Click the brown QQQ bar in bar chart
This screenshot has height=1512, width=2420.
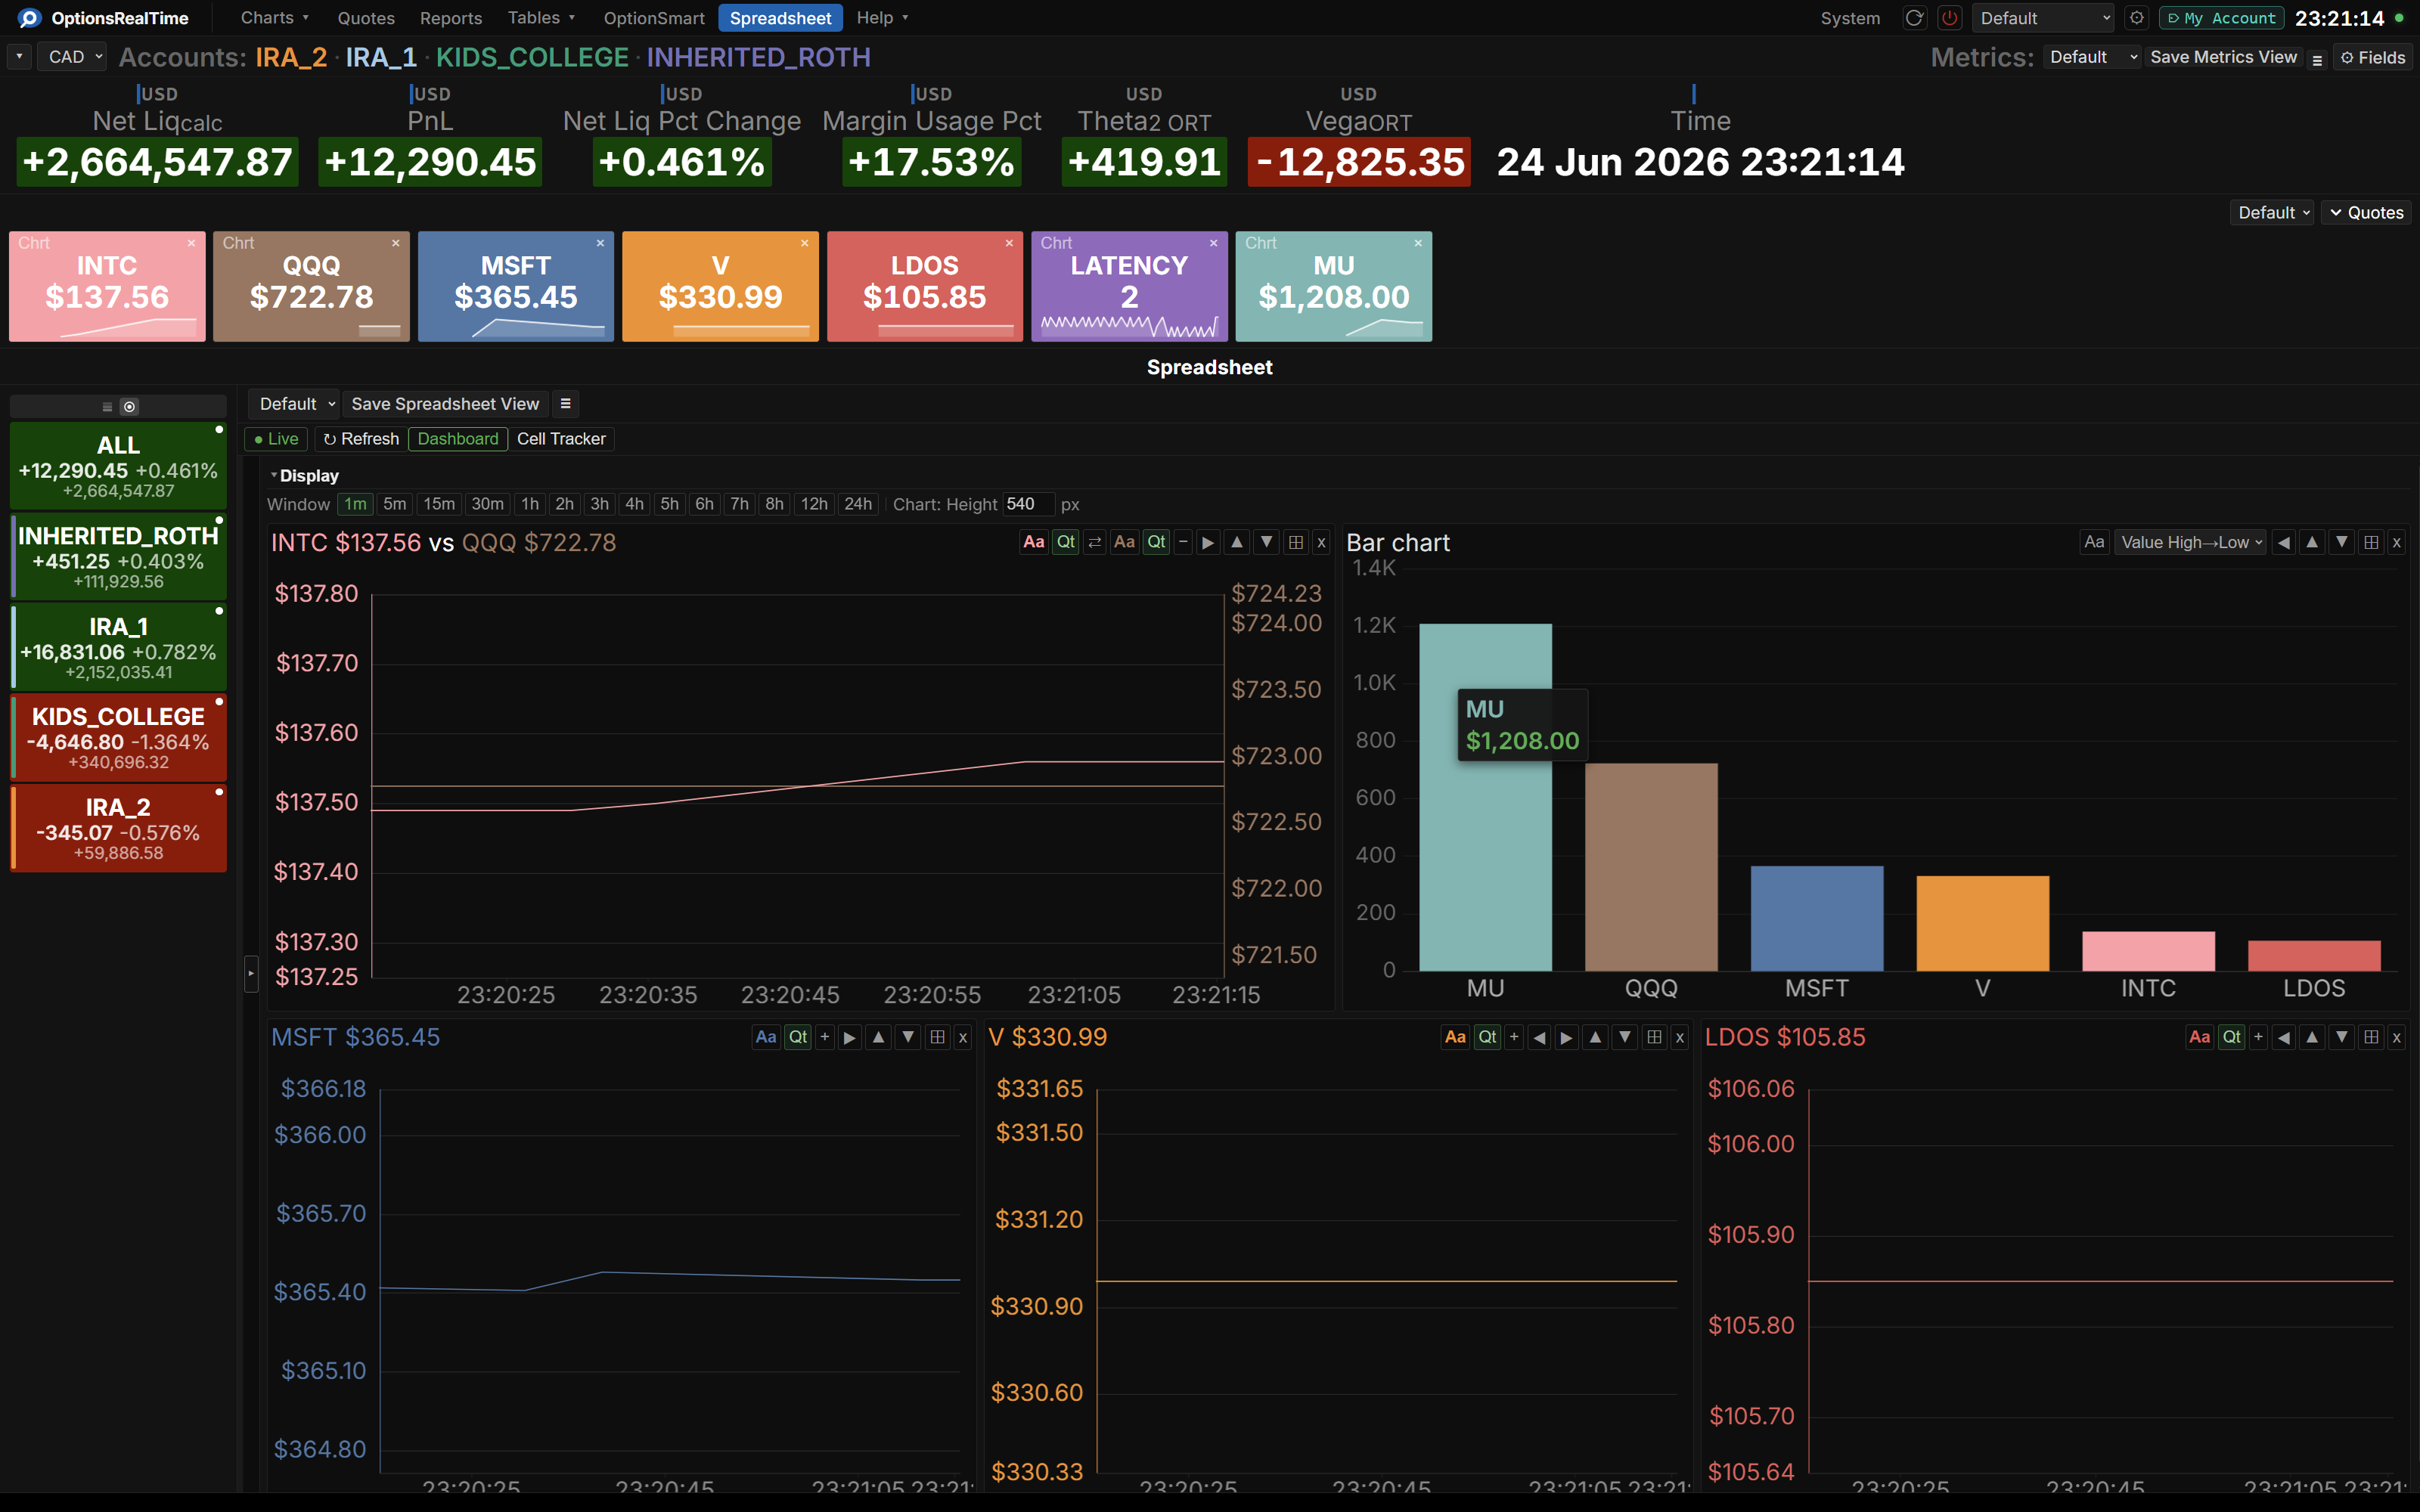(x=1651, y=867)
